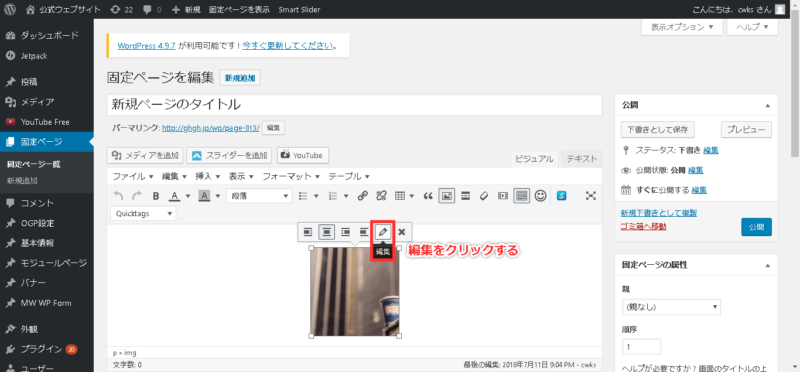
Task: Open the Quicktags dropdown
Action: [143, 213]
